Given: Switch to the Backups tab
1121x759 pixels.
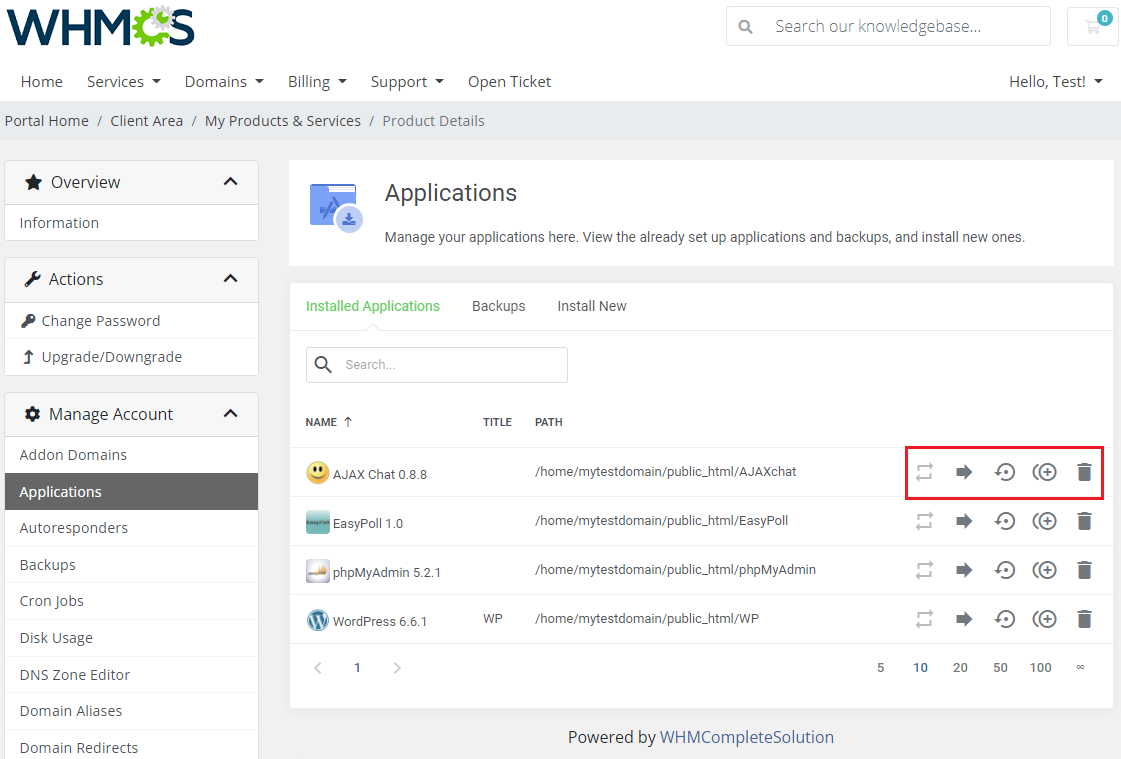Looking at the screenshot, I should [x=498, y=306].
